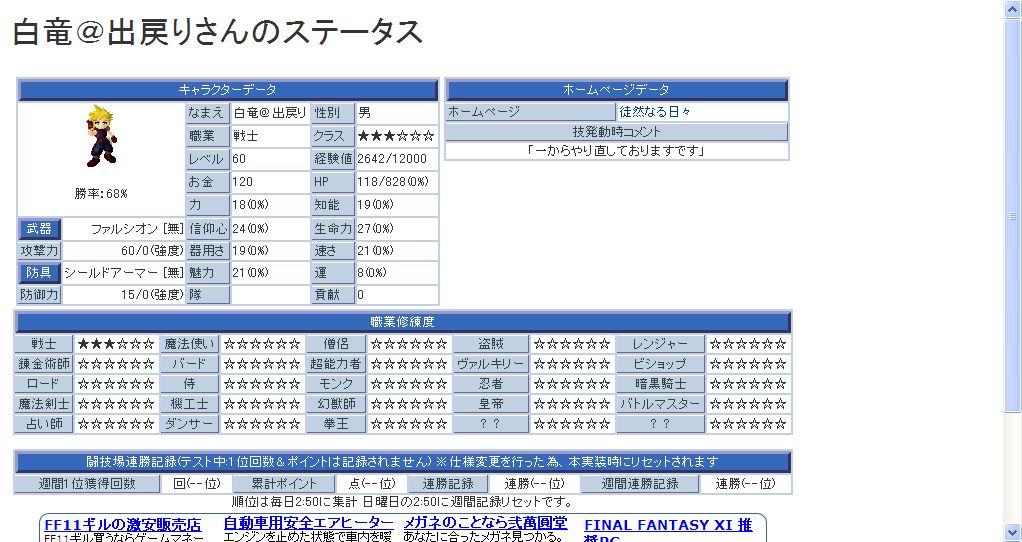The image size is (1022, 542).
Task: Open the 徒然なる日々 homepage link
Action: pos(655,111)
